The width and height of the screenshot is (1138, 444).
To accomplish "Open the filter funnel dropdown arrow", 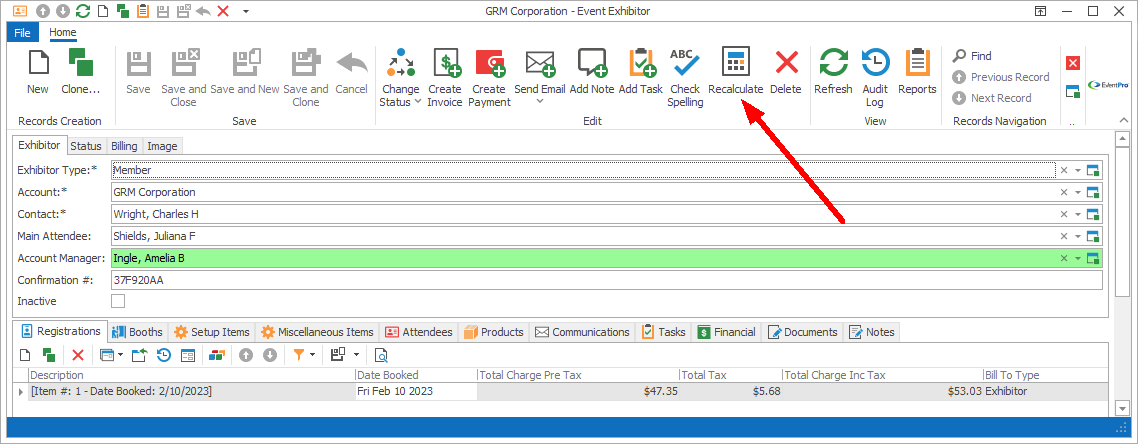I will pos(312,355).
